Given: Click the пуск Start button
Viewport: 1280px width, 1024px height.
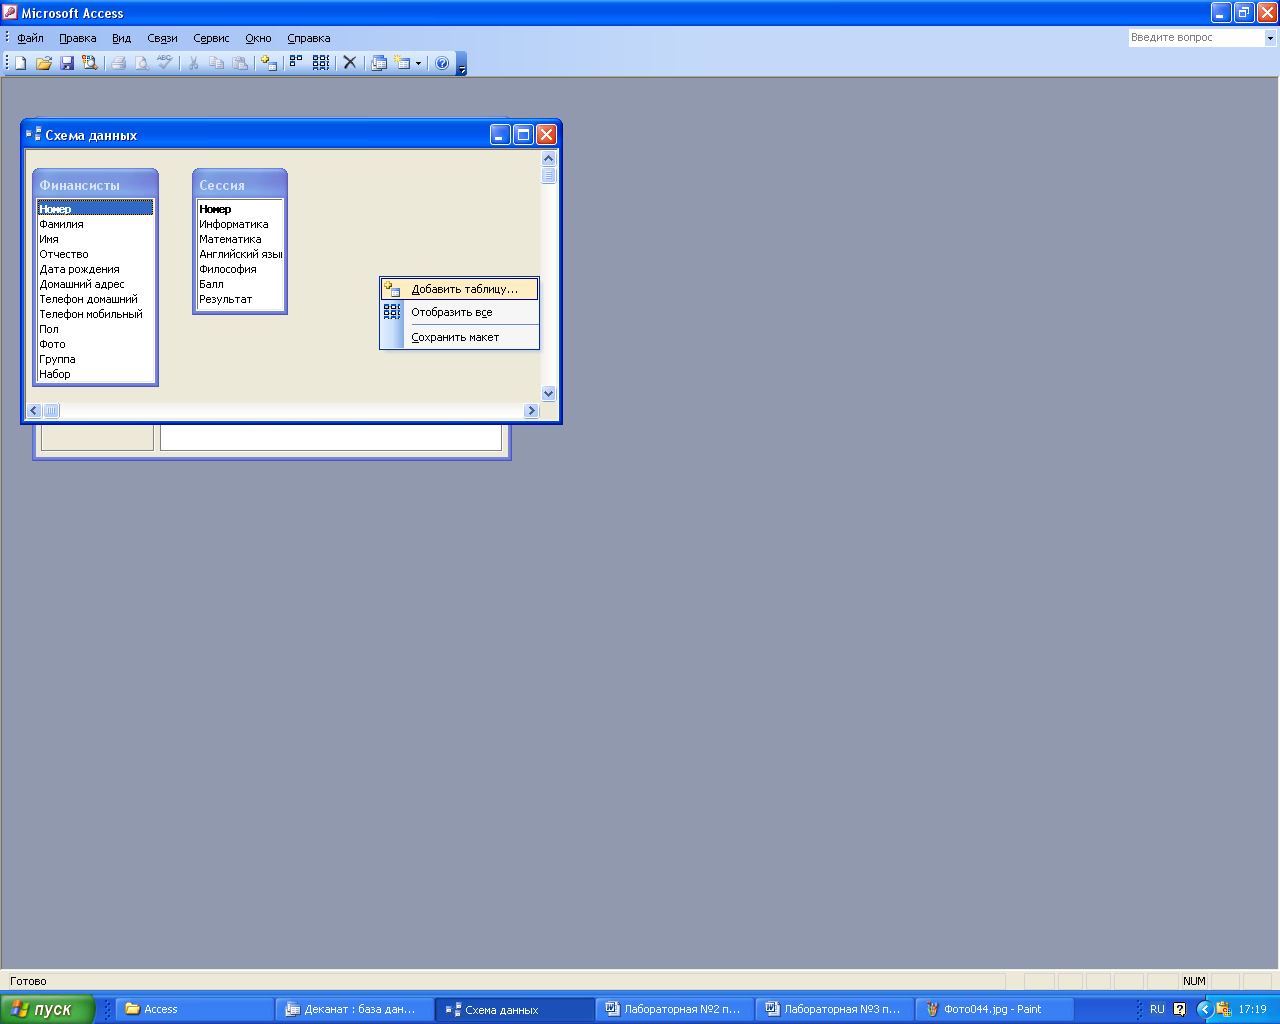Looking at the screenshot, I should tap(47, 1009).
